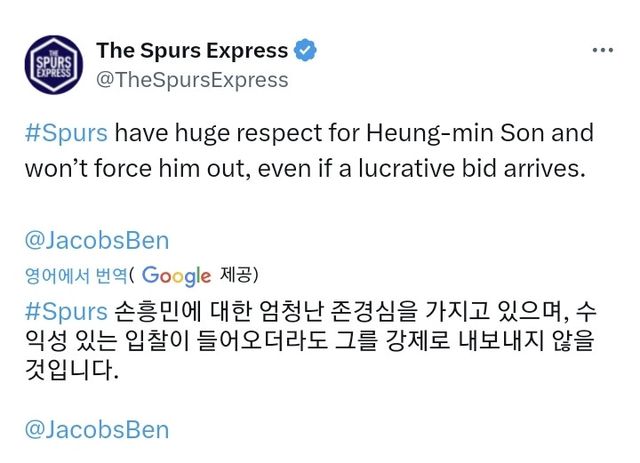The height and width of the screenshot is (463, 640).
Task: Click the Spurs Express profile avatar
Action: click(x=53, y=64)
